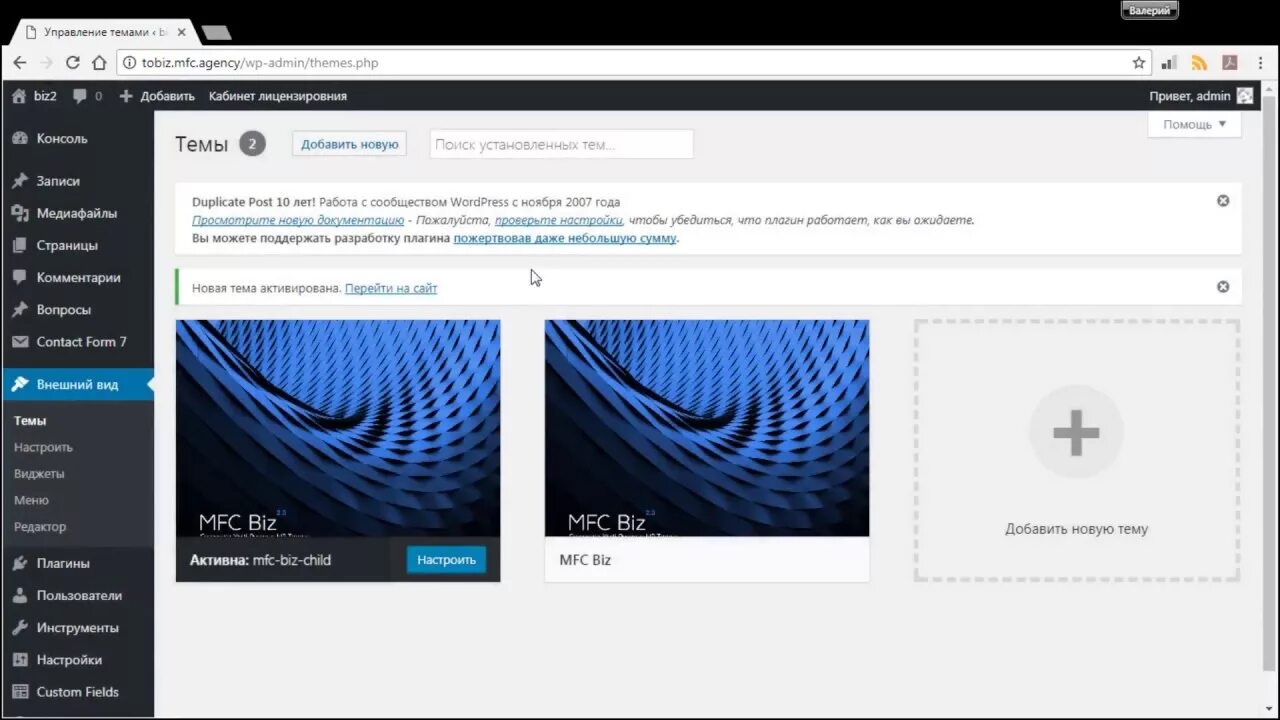Focus the installed themes search field
1280x720 pixels.
click(561, 144)
